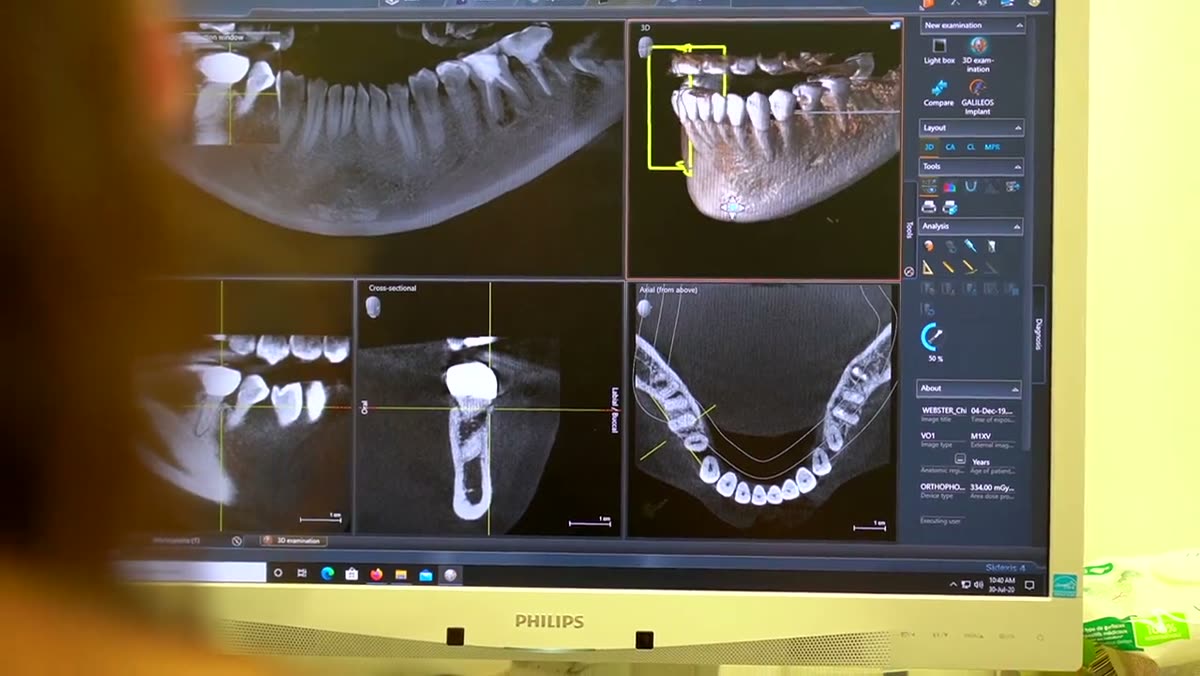The height and width of the screenshot is (676, 1200).
Task: Switch to the CL layout
Action: point(971,147)
